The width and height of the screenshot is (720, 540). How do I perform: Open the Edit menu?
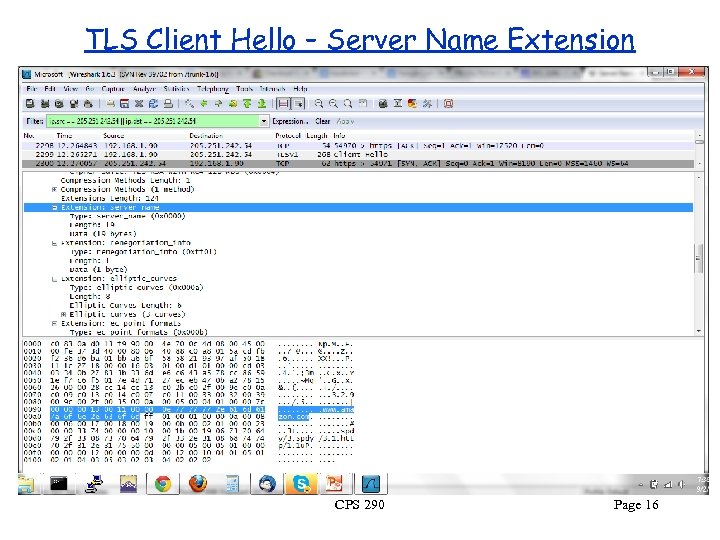pyautogui.click(x=50, y=89)
